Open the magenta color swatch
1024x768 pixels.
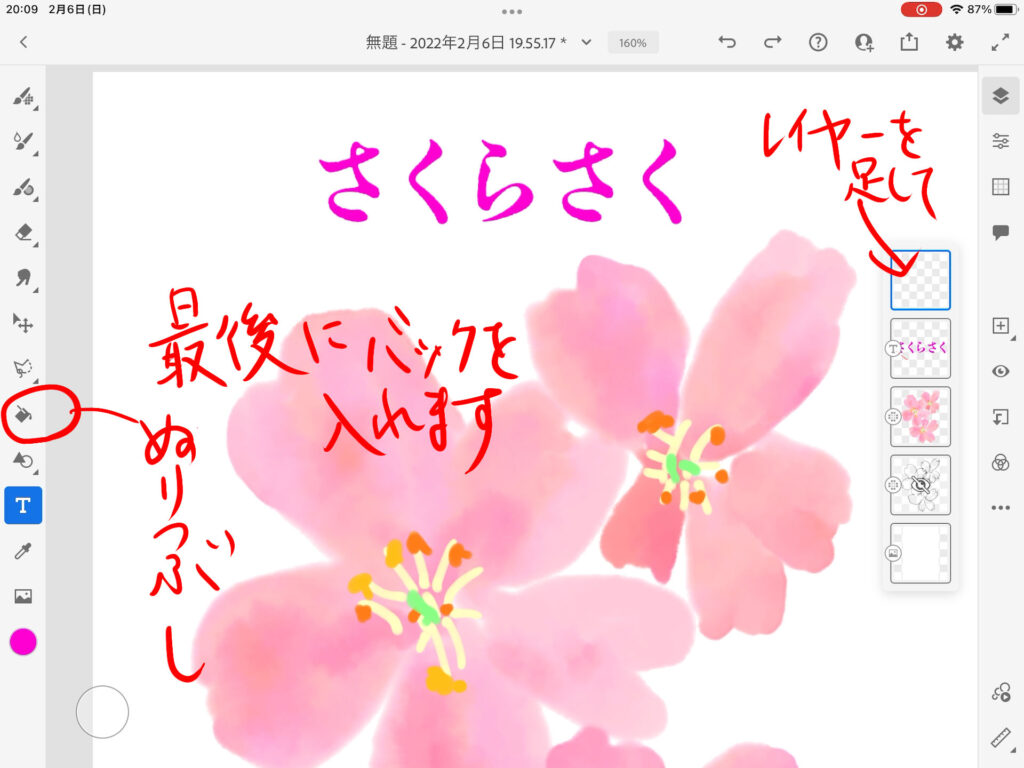(23, 642)
